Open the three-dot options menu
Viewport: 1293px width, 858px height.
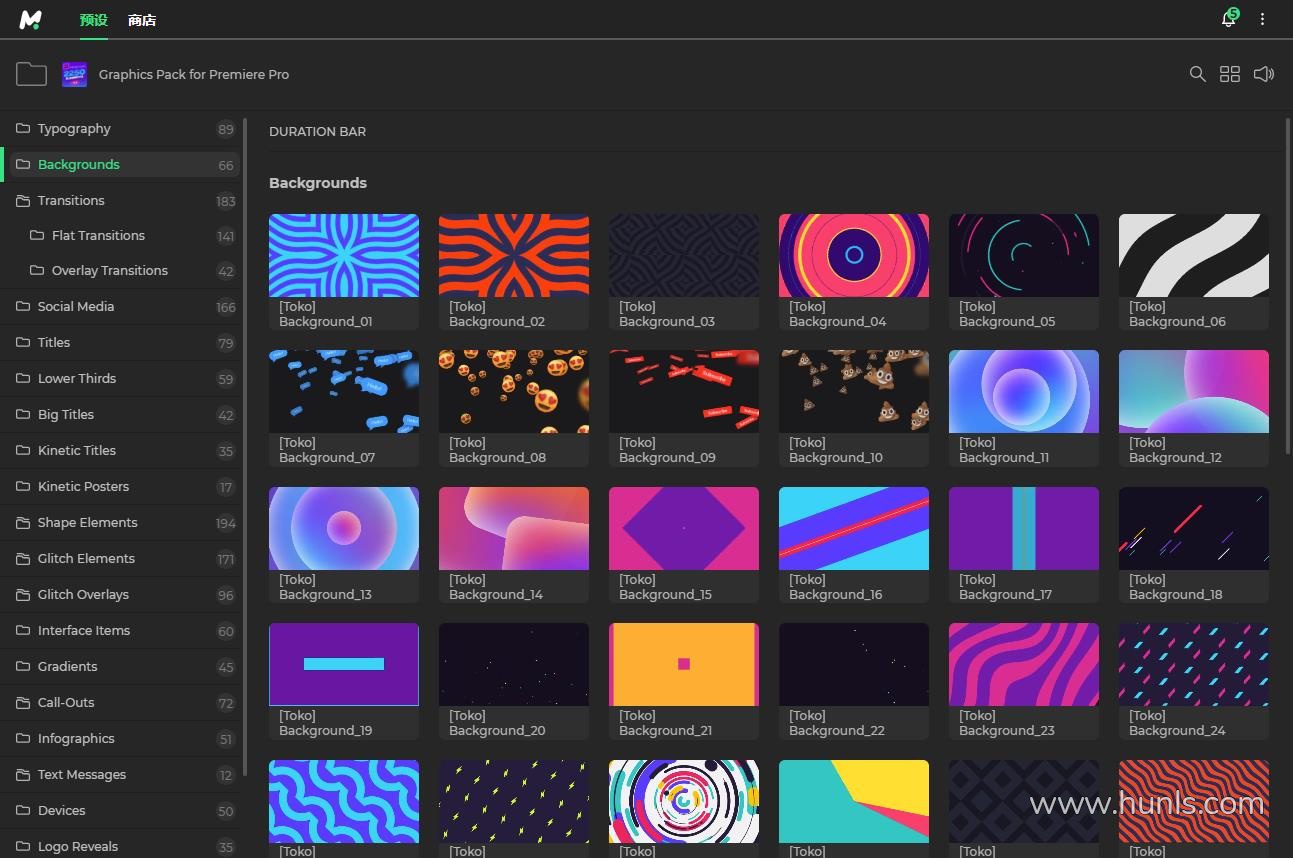[1262, 20]
